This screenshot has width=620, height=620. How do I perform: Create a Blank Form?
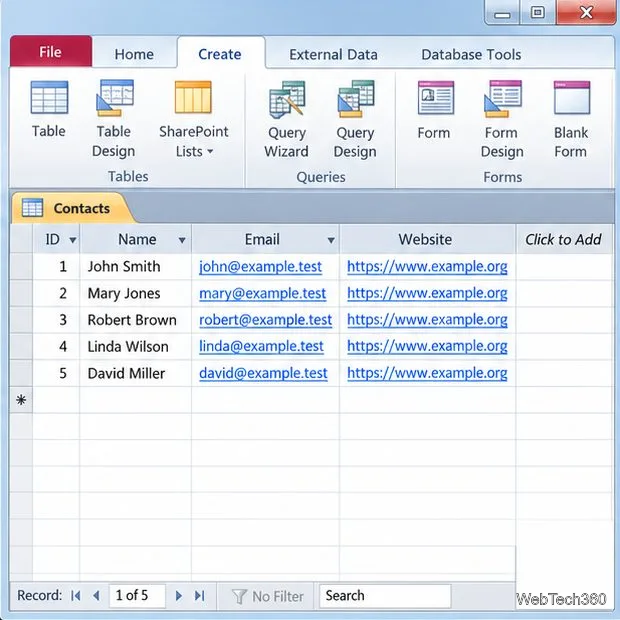571,119
